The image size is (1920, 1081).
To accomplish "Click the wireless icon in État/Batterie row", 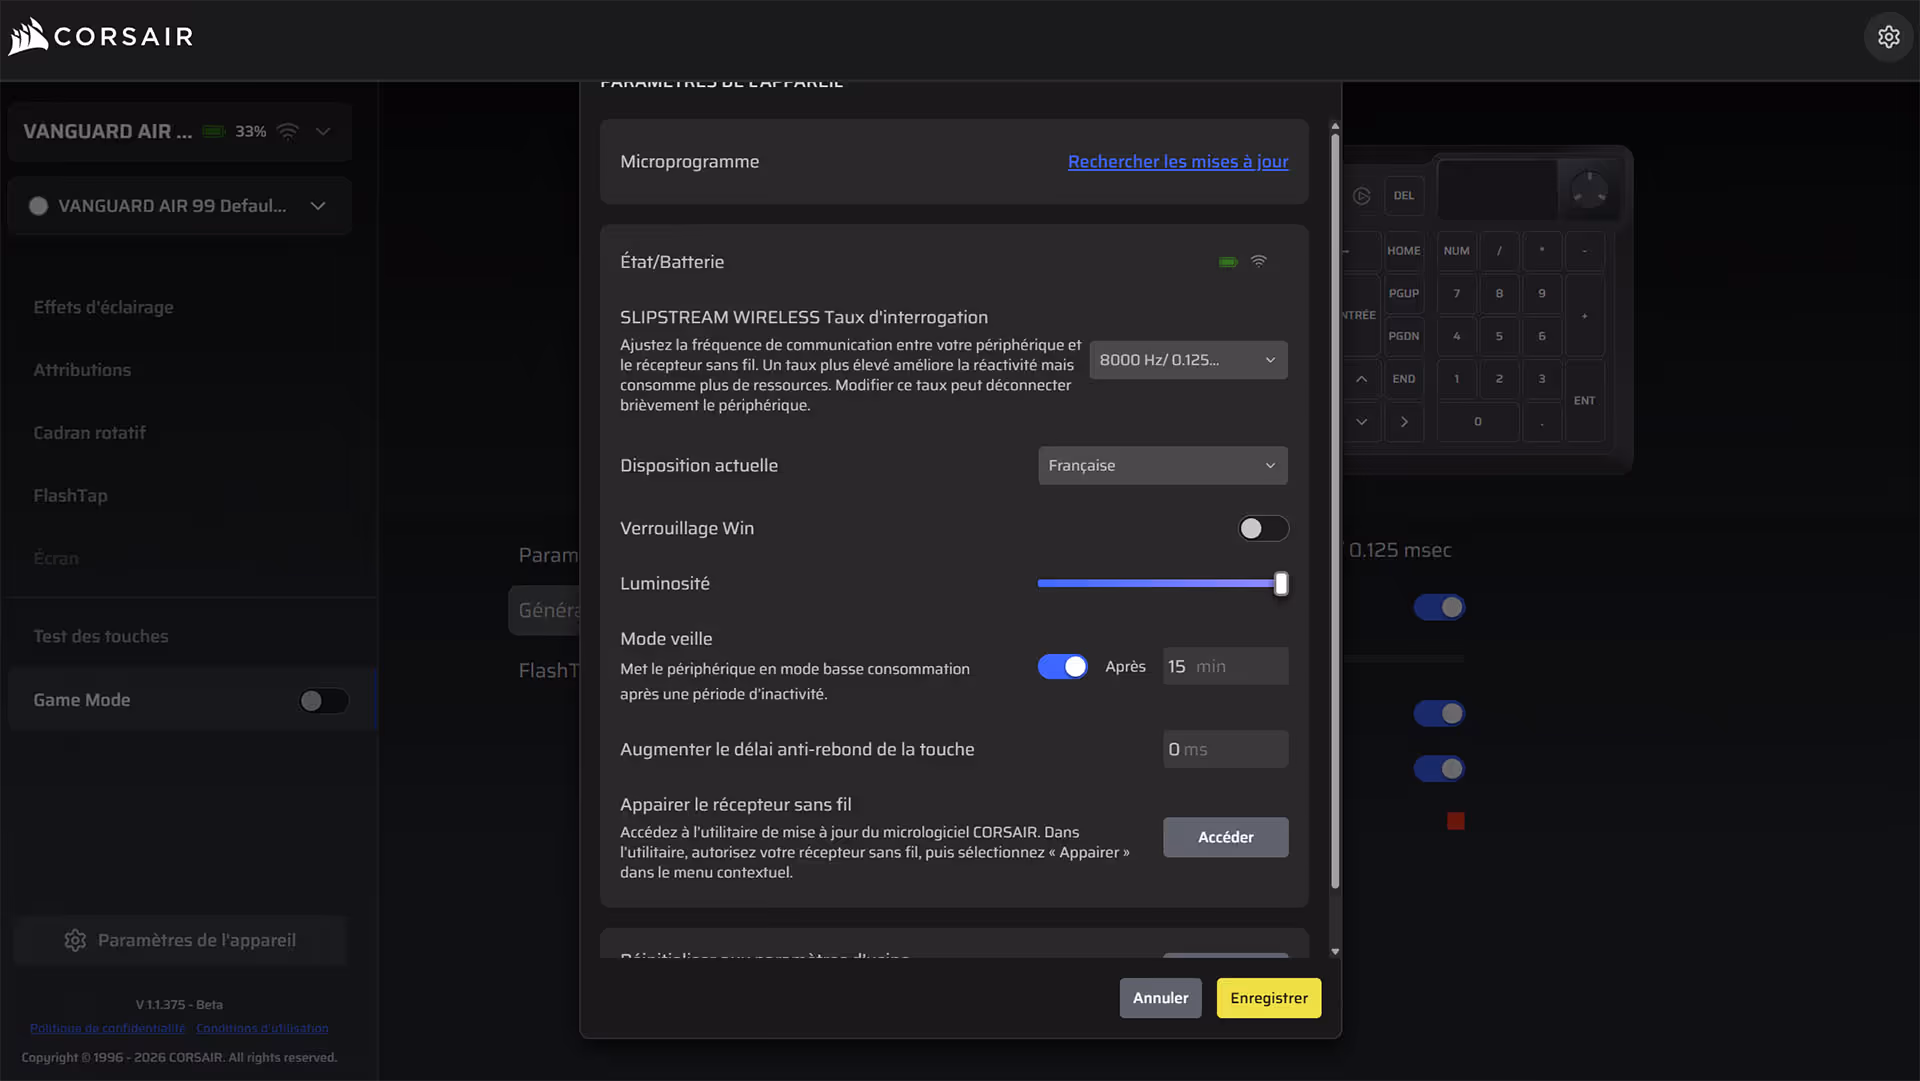I will click(1259, 262).
